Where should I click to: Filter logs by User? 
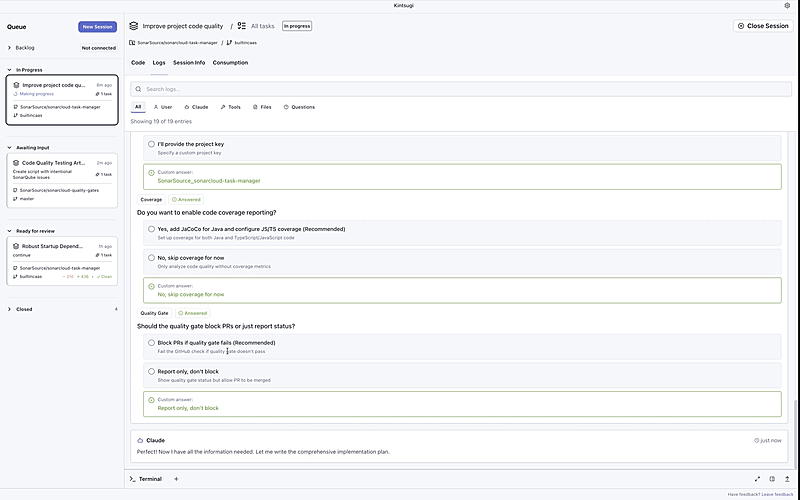tap(163, 107)
